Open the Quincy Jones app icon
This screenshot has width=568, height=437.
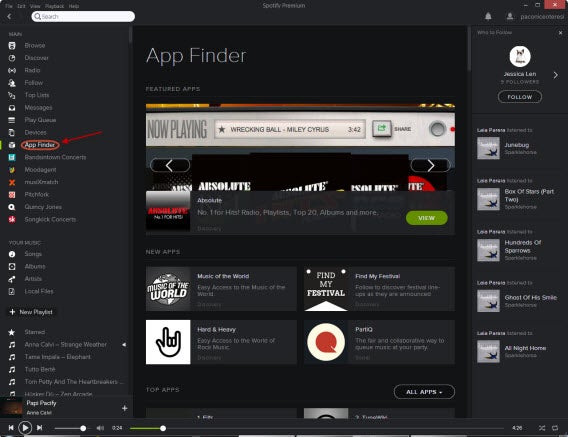[x=12, y=207]
